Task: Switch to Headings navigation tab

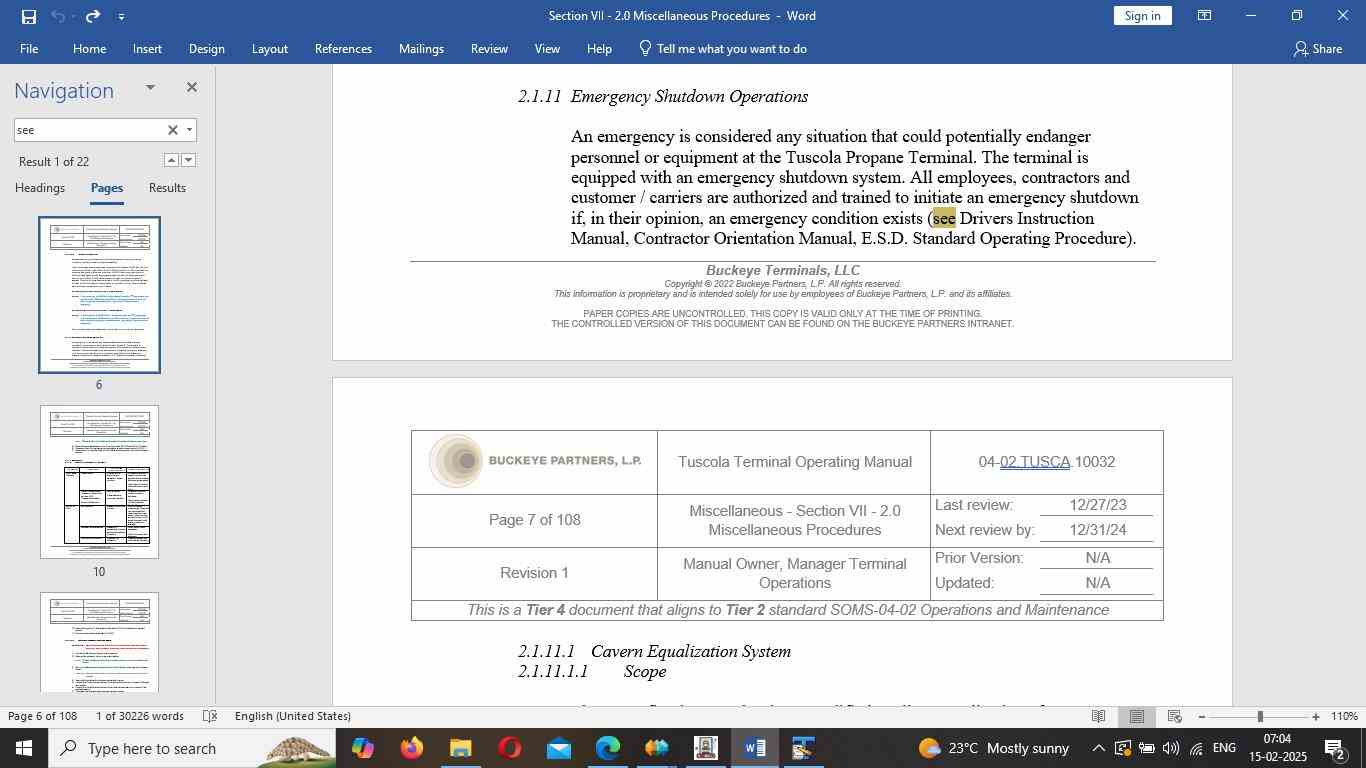Action: coord(40,188)
